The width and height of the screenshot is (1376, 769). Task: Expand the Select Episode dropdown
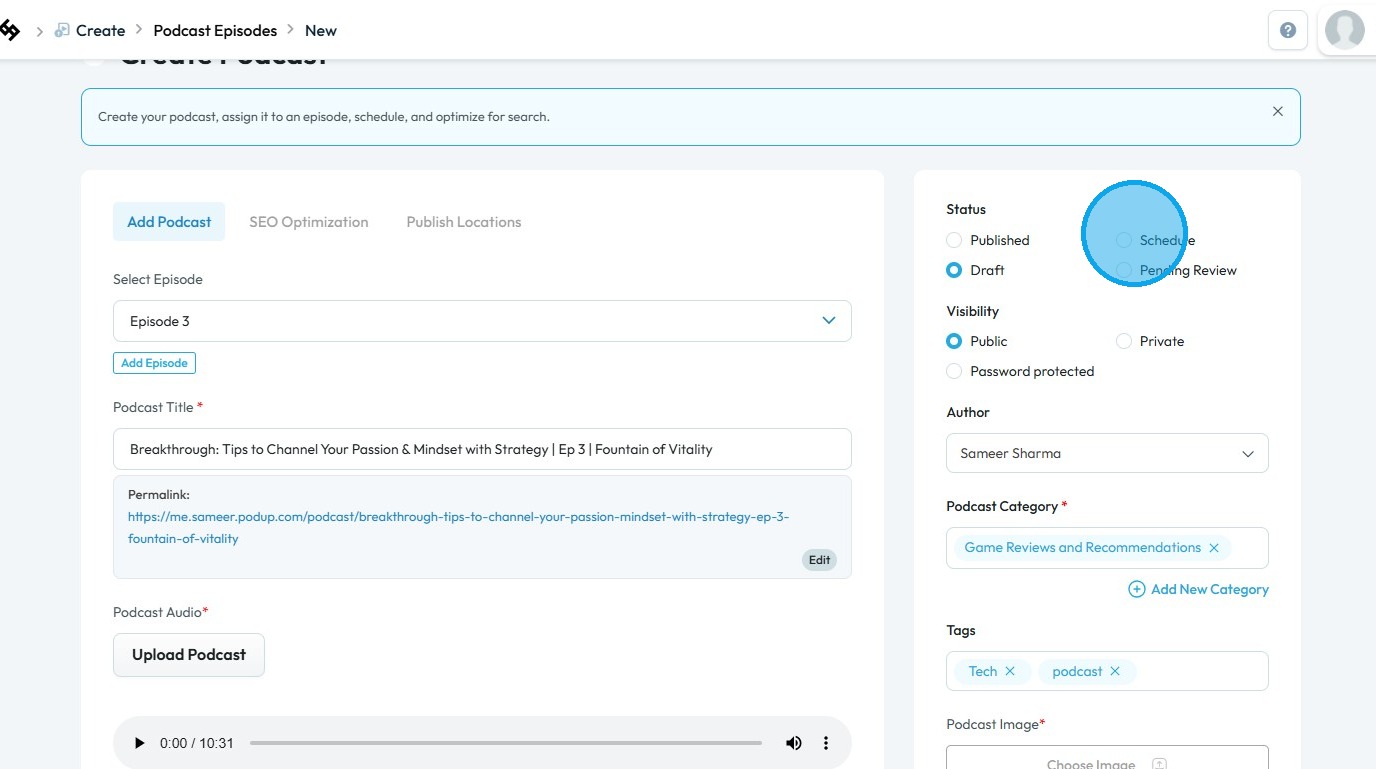(x=482, y=321)
